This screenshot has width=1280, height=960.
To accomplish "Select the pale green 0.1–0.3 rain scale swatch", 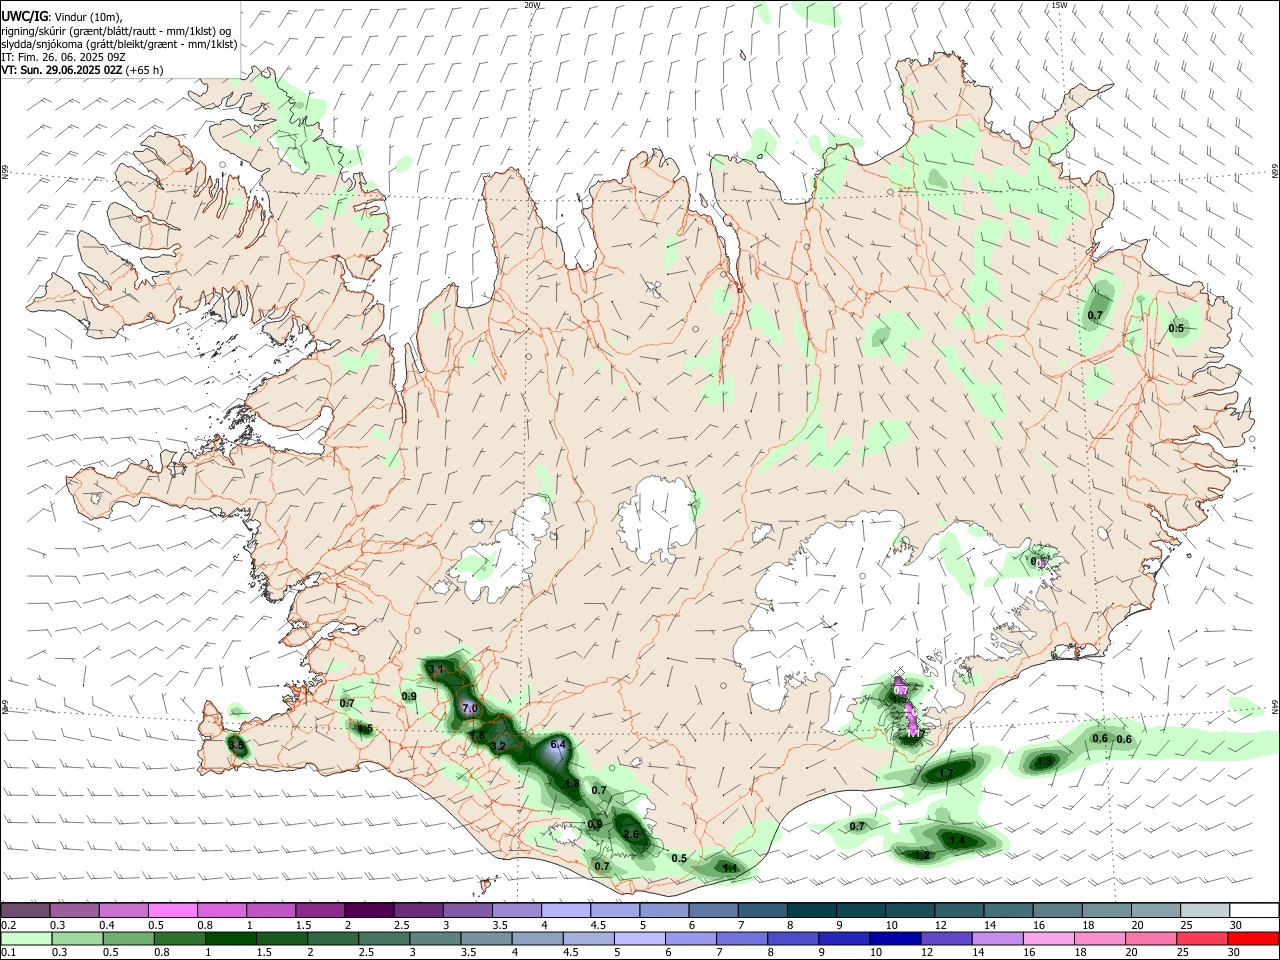I will 27,939.
